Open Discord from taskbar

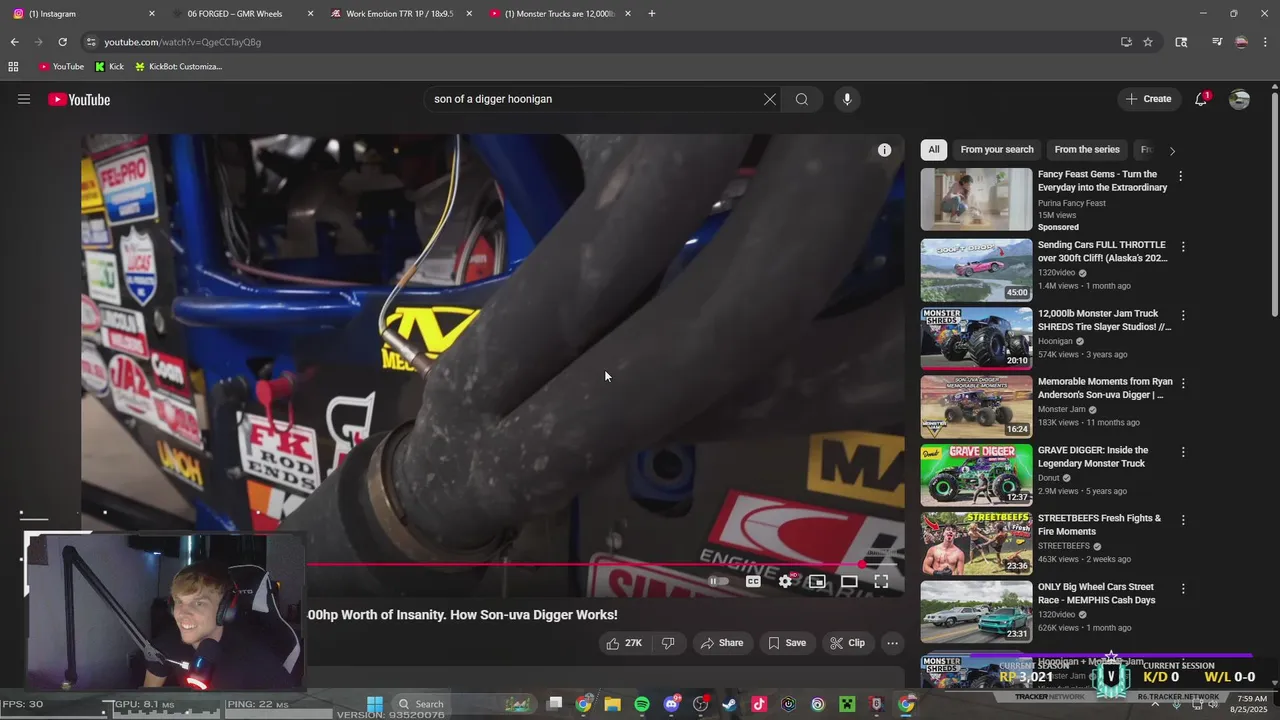pyautogui.click(x=671, y=704)
